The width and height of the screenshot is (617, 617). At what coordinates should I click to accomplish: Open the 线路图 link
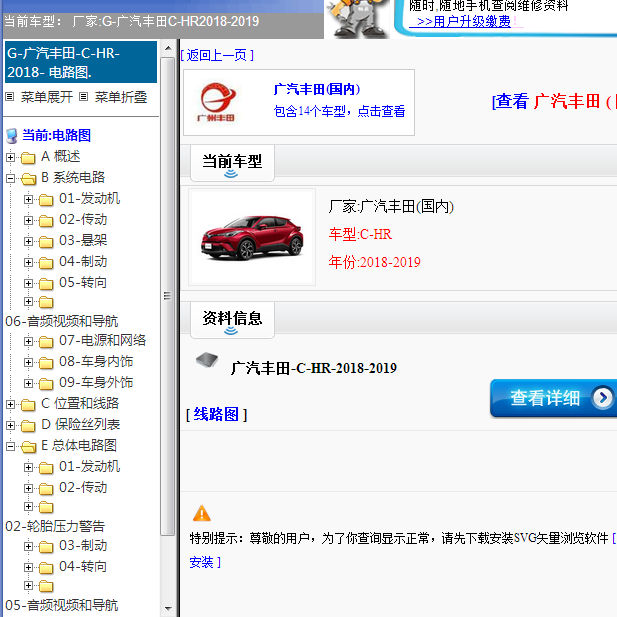[216, 414]
